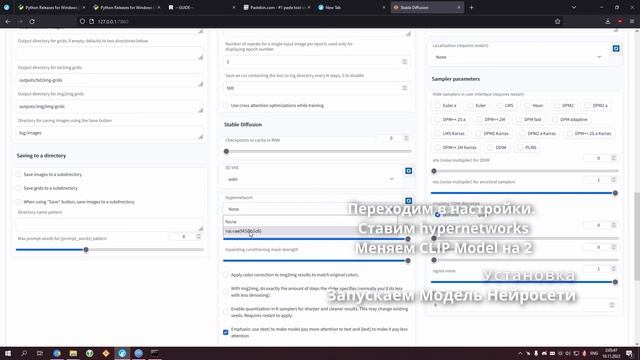
Task: Go back with the browser back arrow
Action: (8, 21)
